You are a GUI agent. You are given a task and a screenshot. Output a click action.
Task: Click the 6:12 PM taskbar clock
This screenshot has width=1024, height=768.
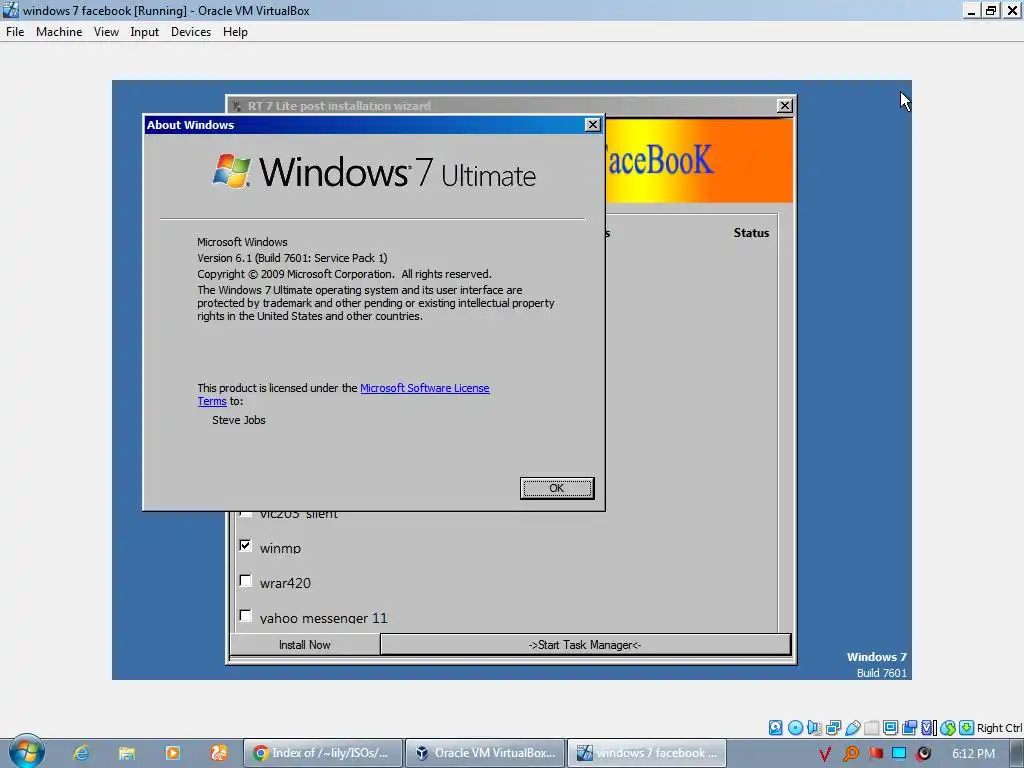pos(973,754)
